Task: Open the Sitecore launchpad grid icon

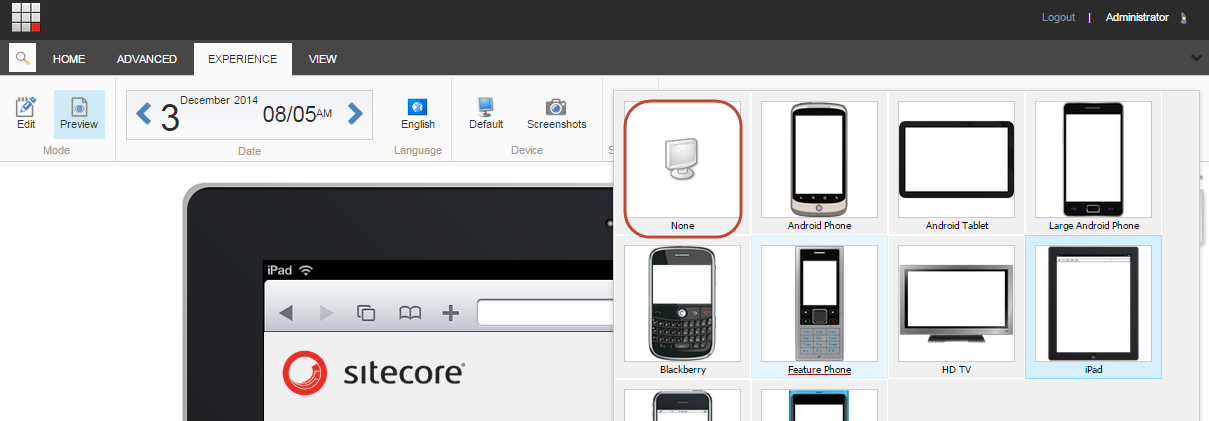Action: [26, 18]
